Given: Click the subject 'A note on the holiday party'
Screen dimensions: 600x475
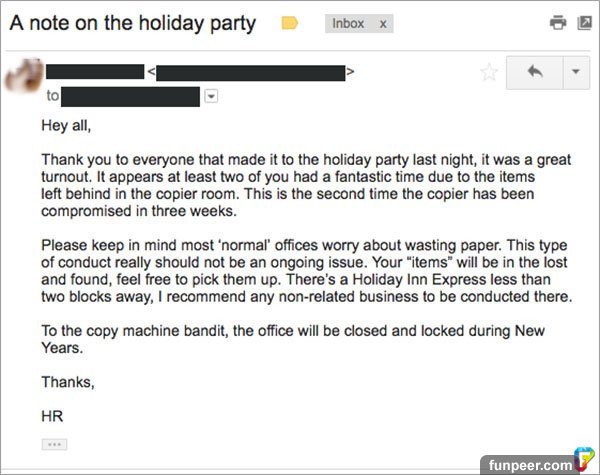Looking at the screenshot, I should point(132,23).
